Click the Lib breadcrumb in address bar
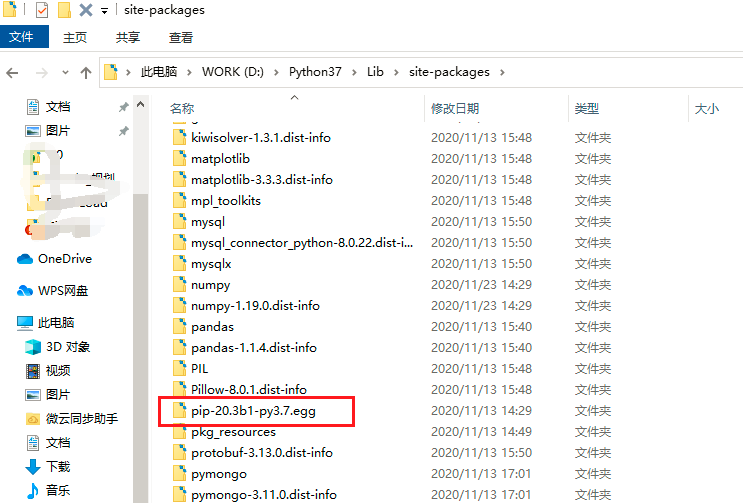The height and width of the screenshot is (503, 743). pos(375,72)
